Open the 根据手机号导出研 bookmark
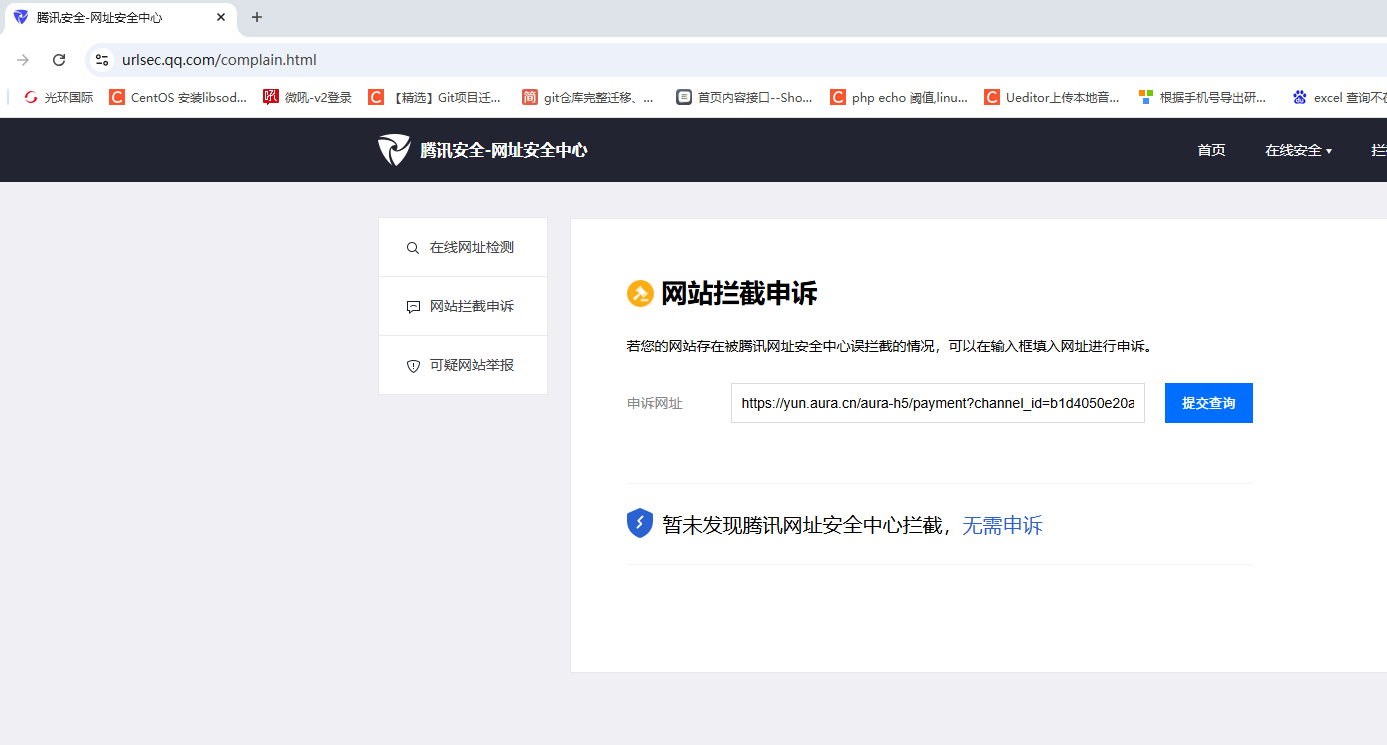1387x745 pixels. point(1203,97)
